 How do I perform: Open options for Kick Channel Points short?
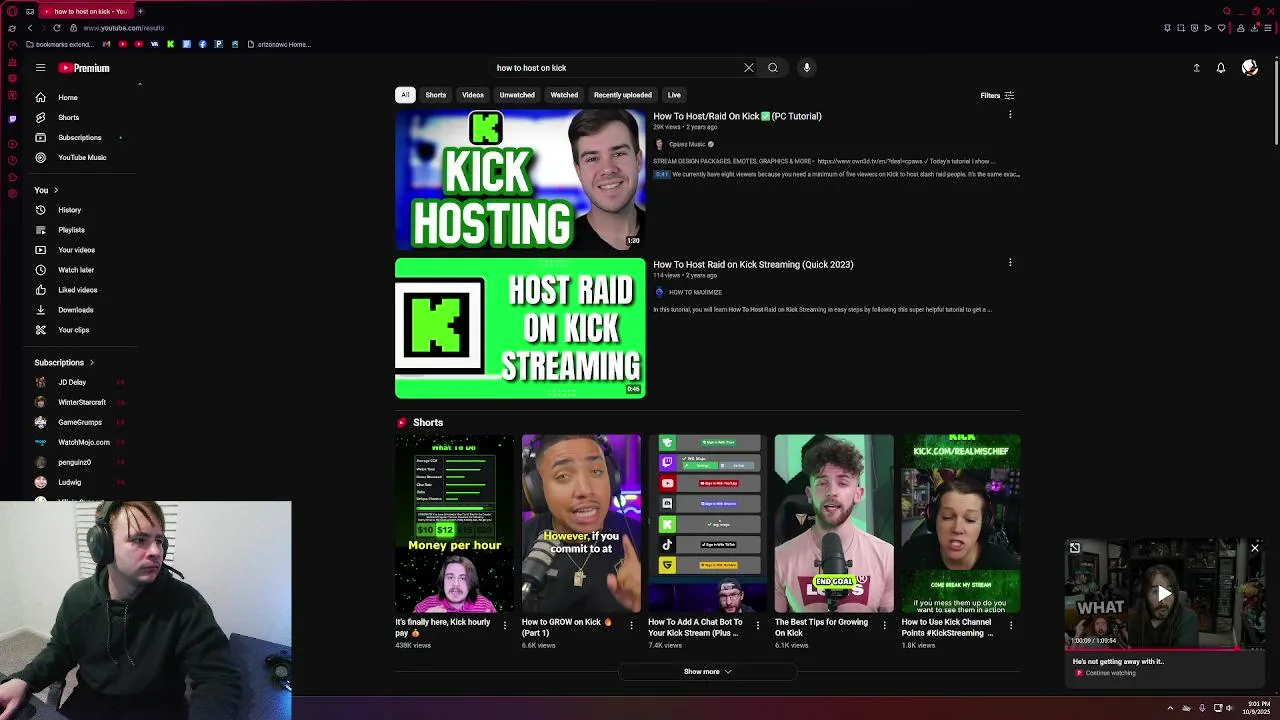point(1011,626)
